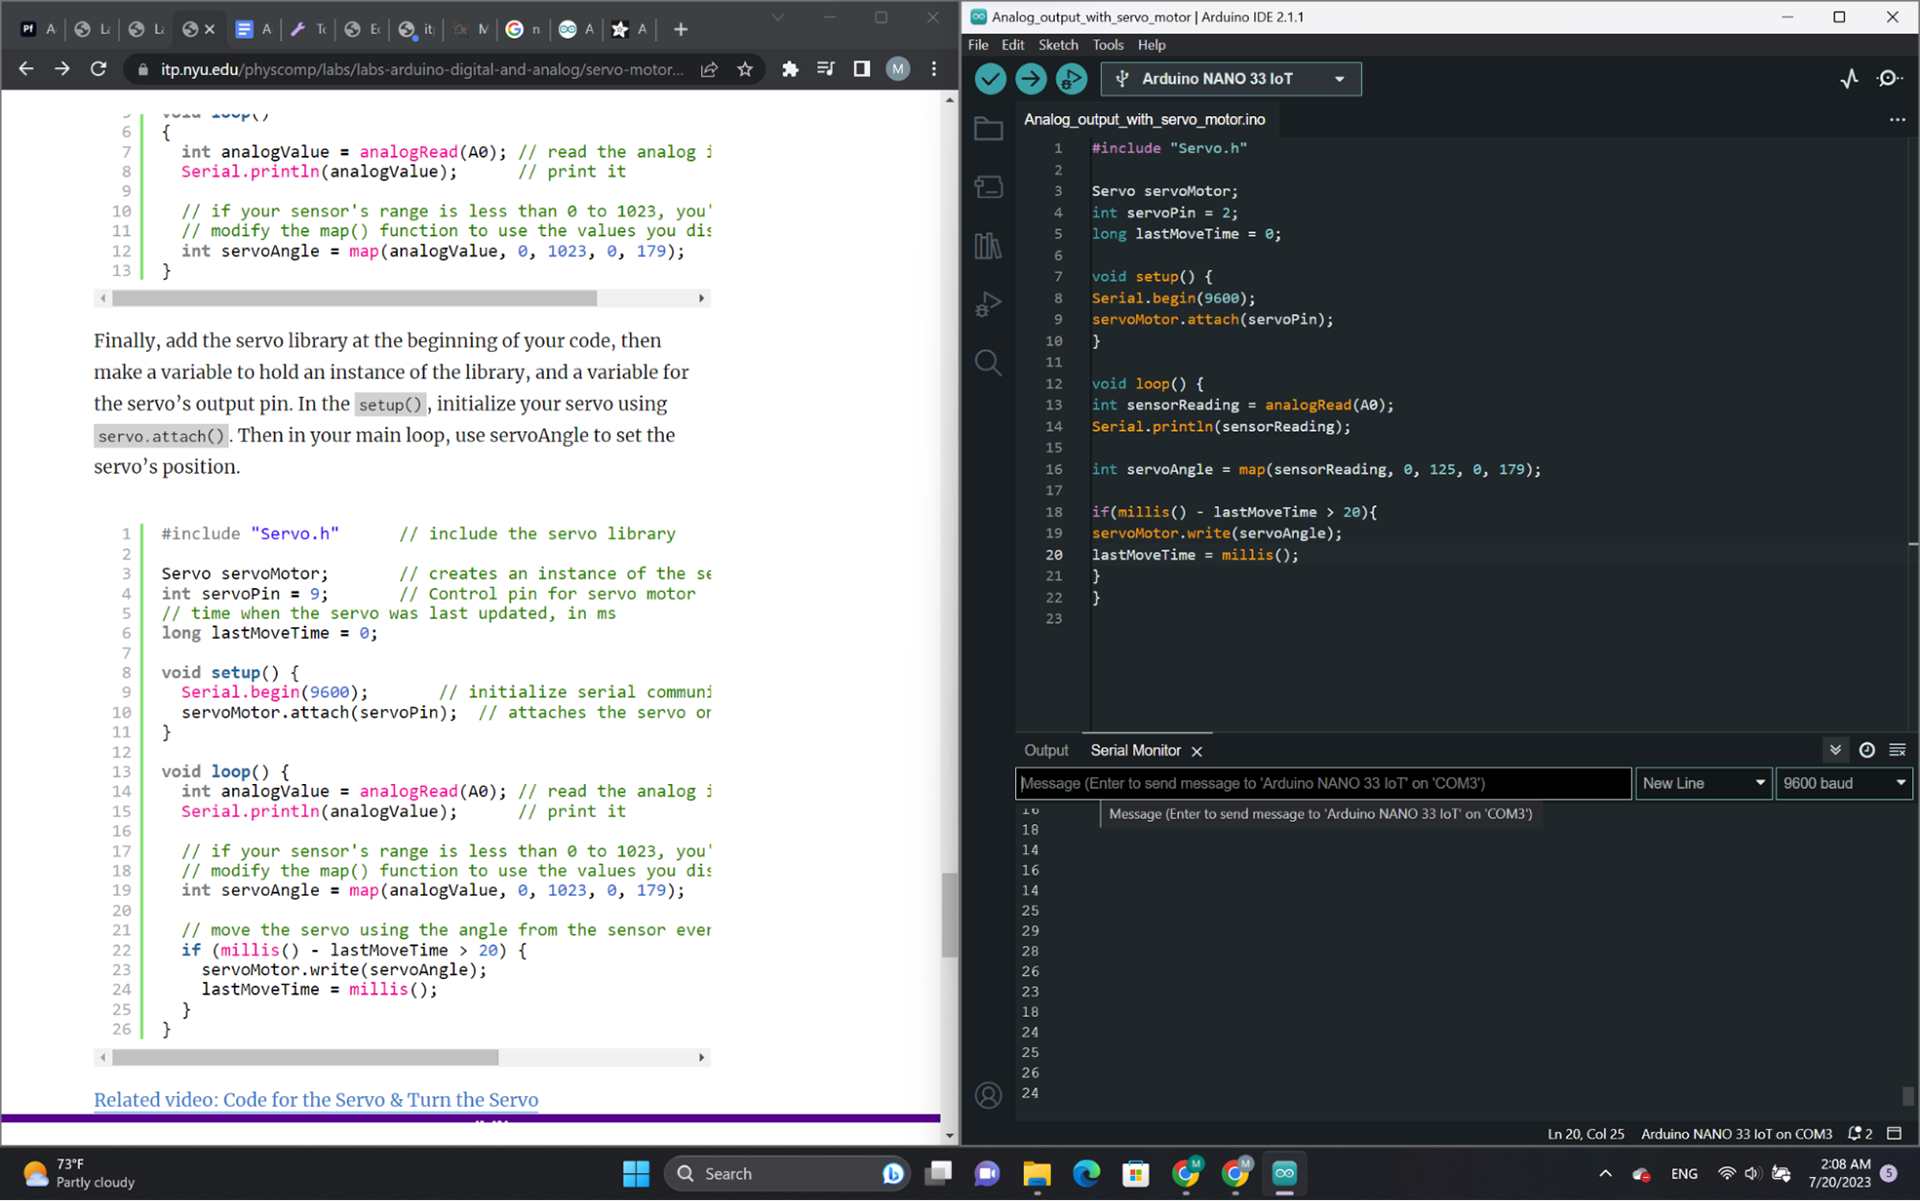This screenshot has width=1920, height=1201.
Task: Click the notifications bell in status bar
Action: (x=1860, y=1134)
